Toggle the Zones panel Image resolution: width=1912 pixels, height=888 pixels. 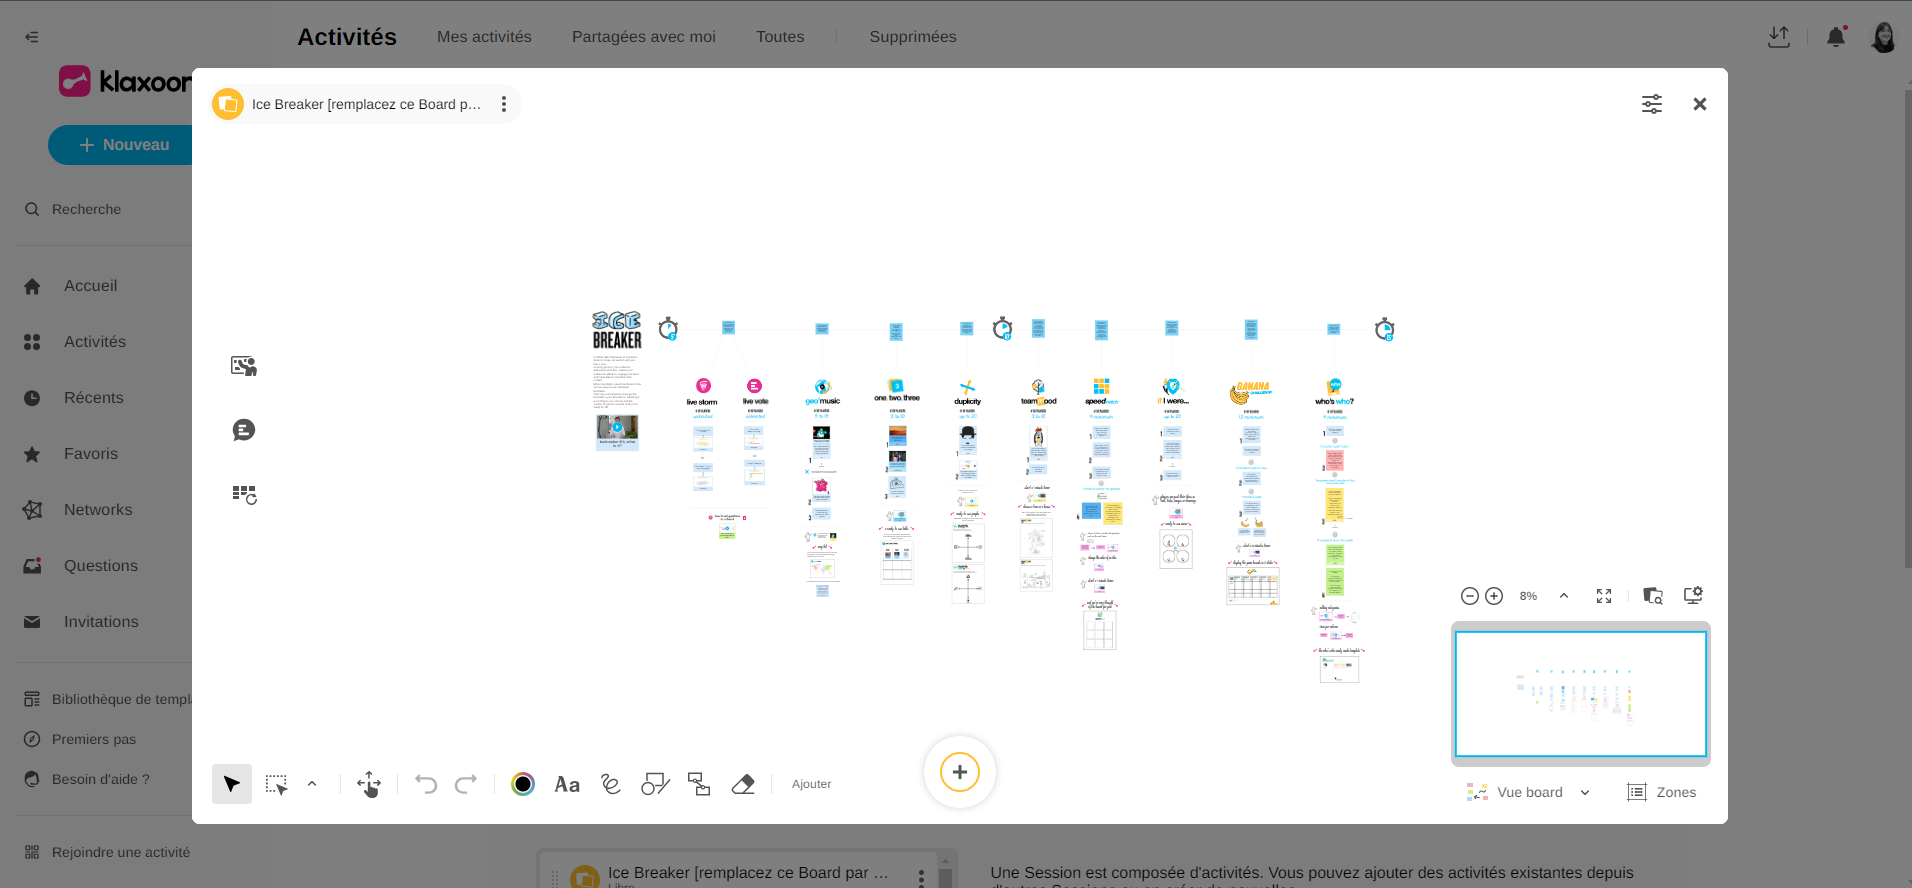pos(1662,792)
